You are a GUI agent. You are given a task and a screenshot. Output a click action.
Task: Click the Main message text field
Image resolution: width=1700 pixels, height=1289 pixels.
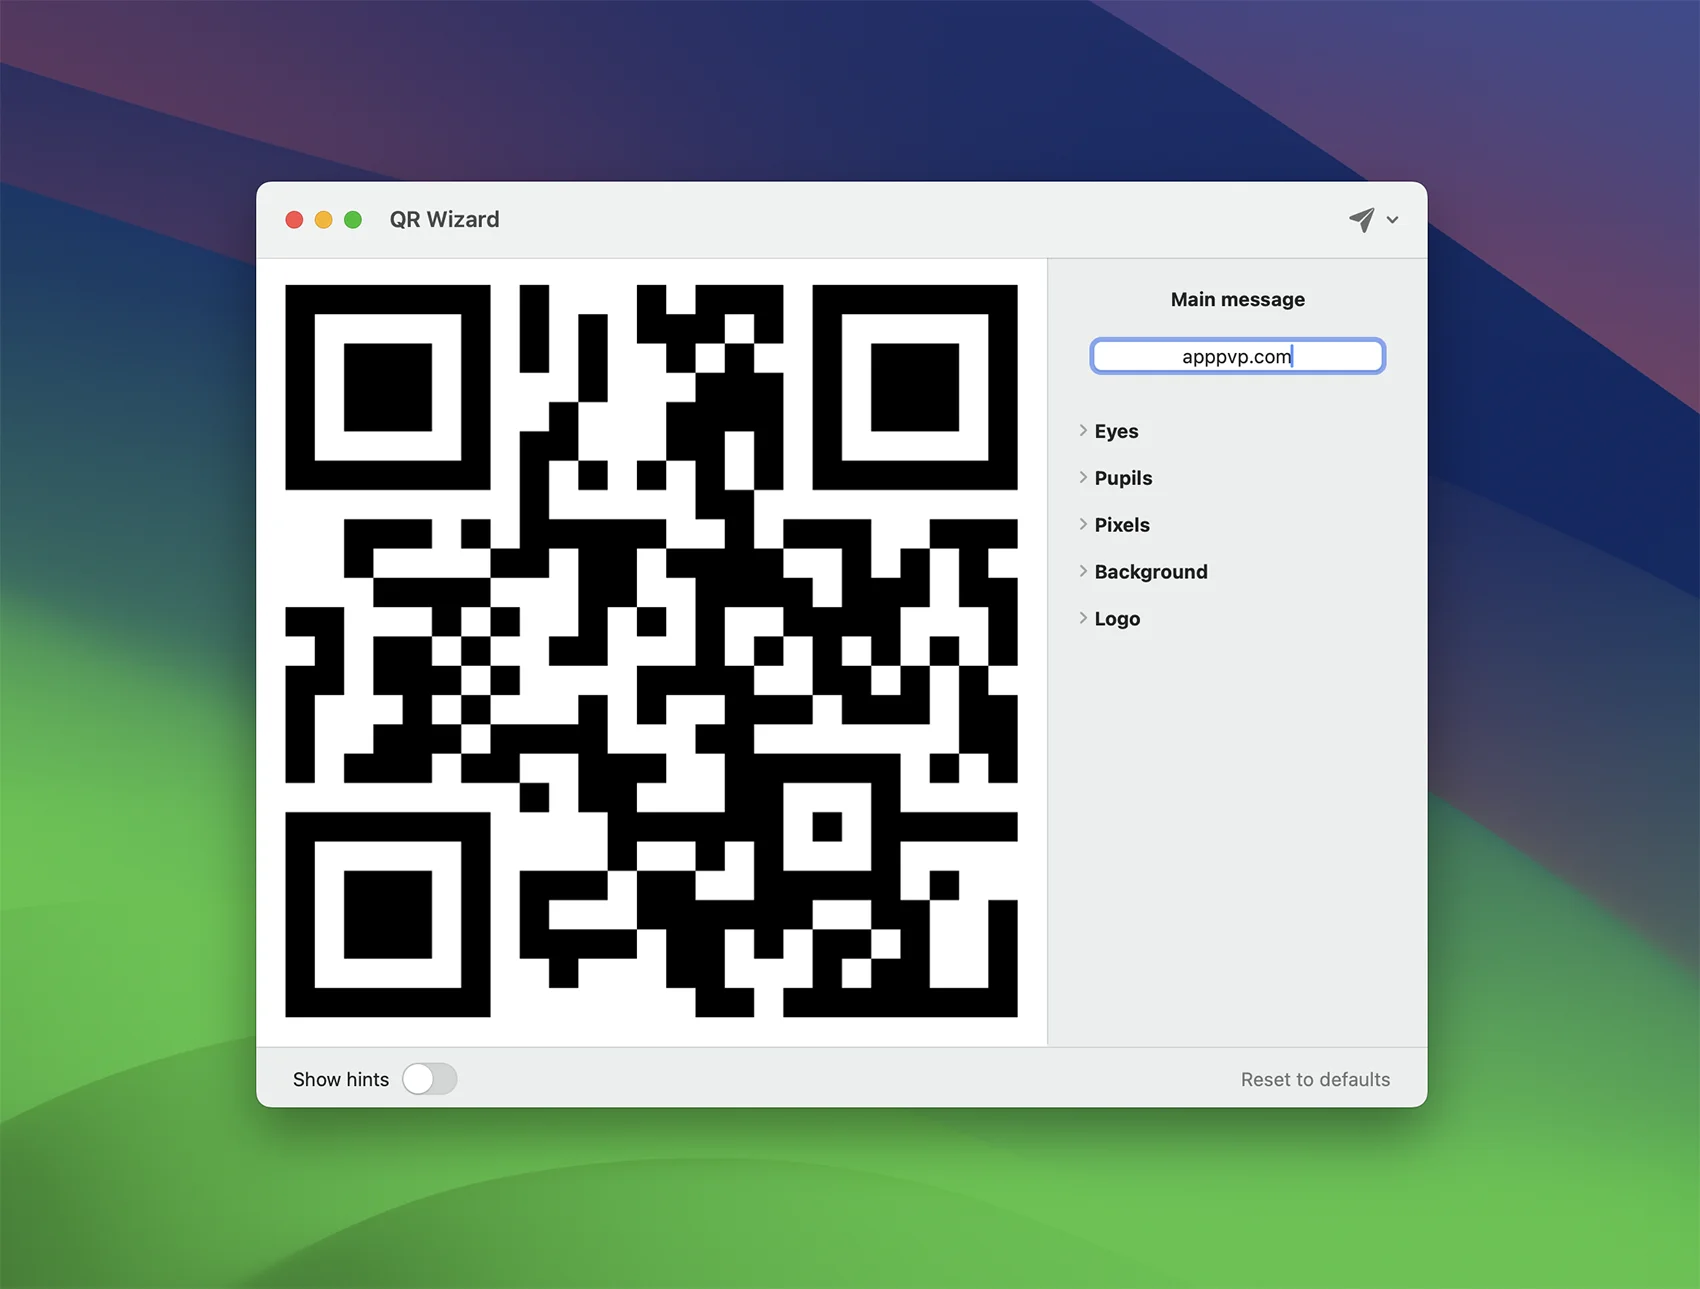pos(1238,356)
